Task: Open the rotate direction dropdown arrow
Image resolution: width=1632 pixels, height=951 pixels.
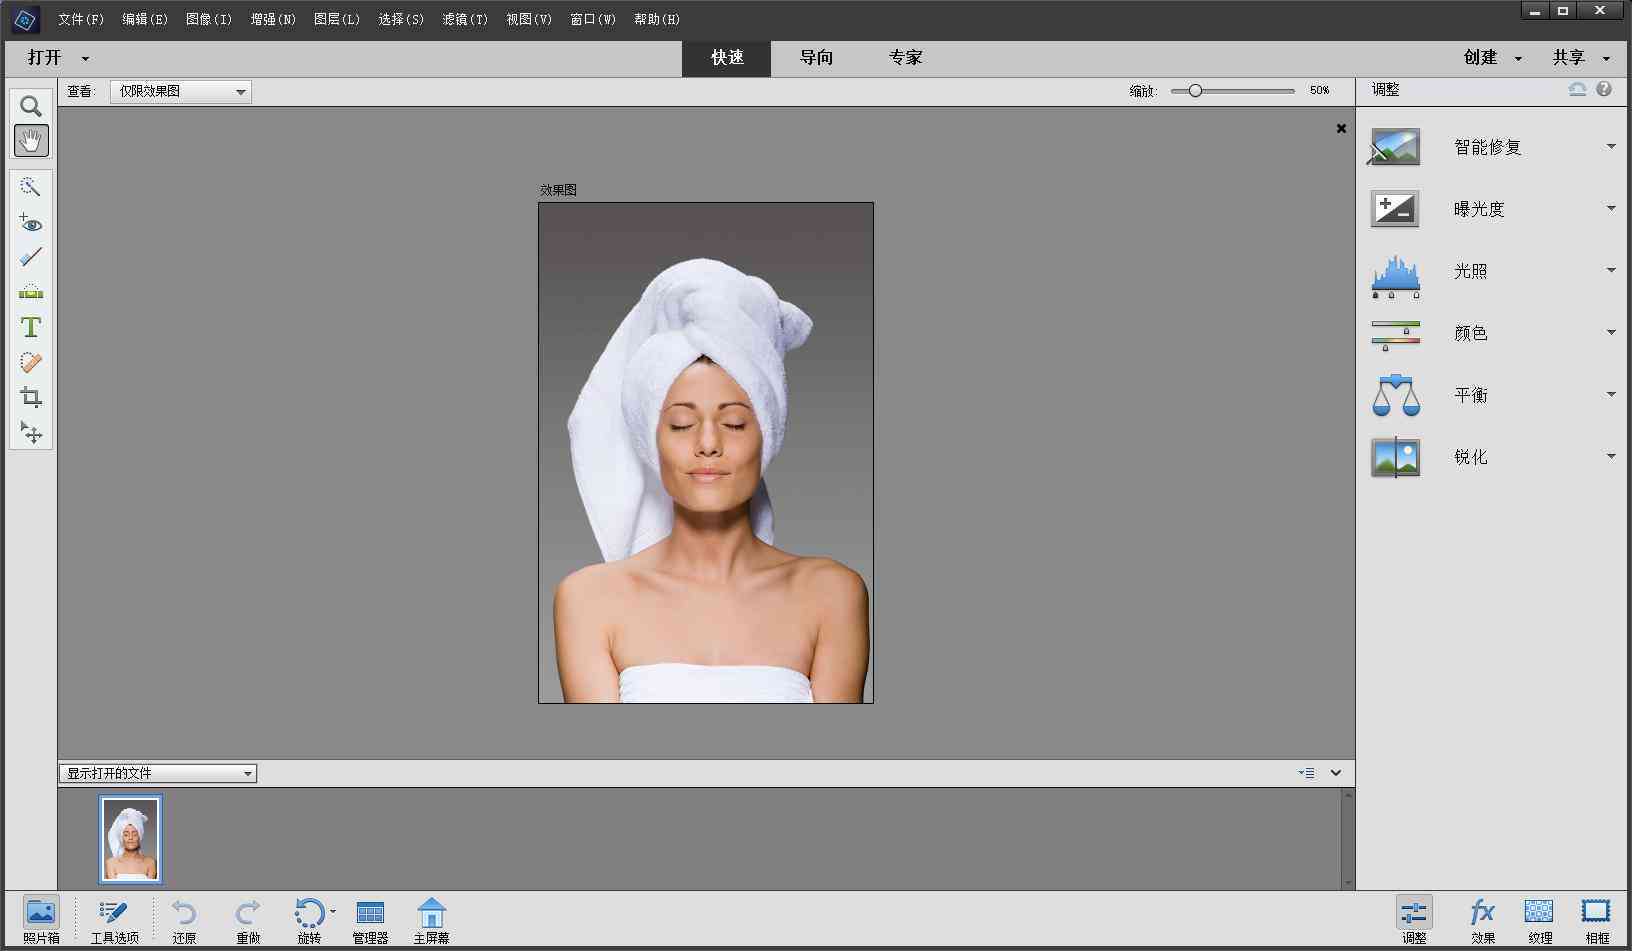Action: point(333,912)
